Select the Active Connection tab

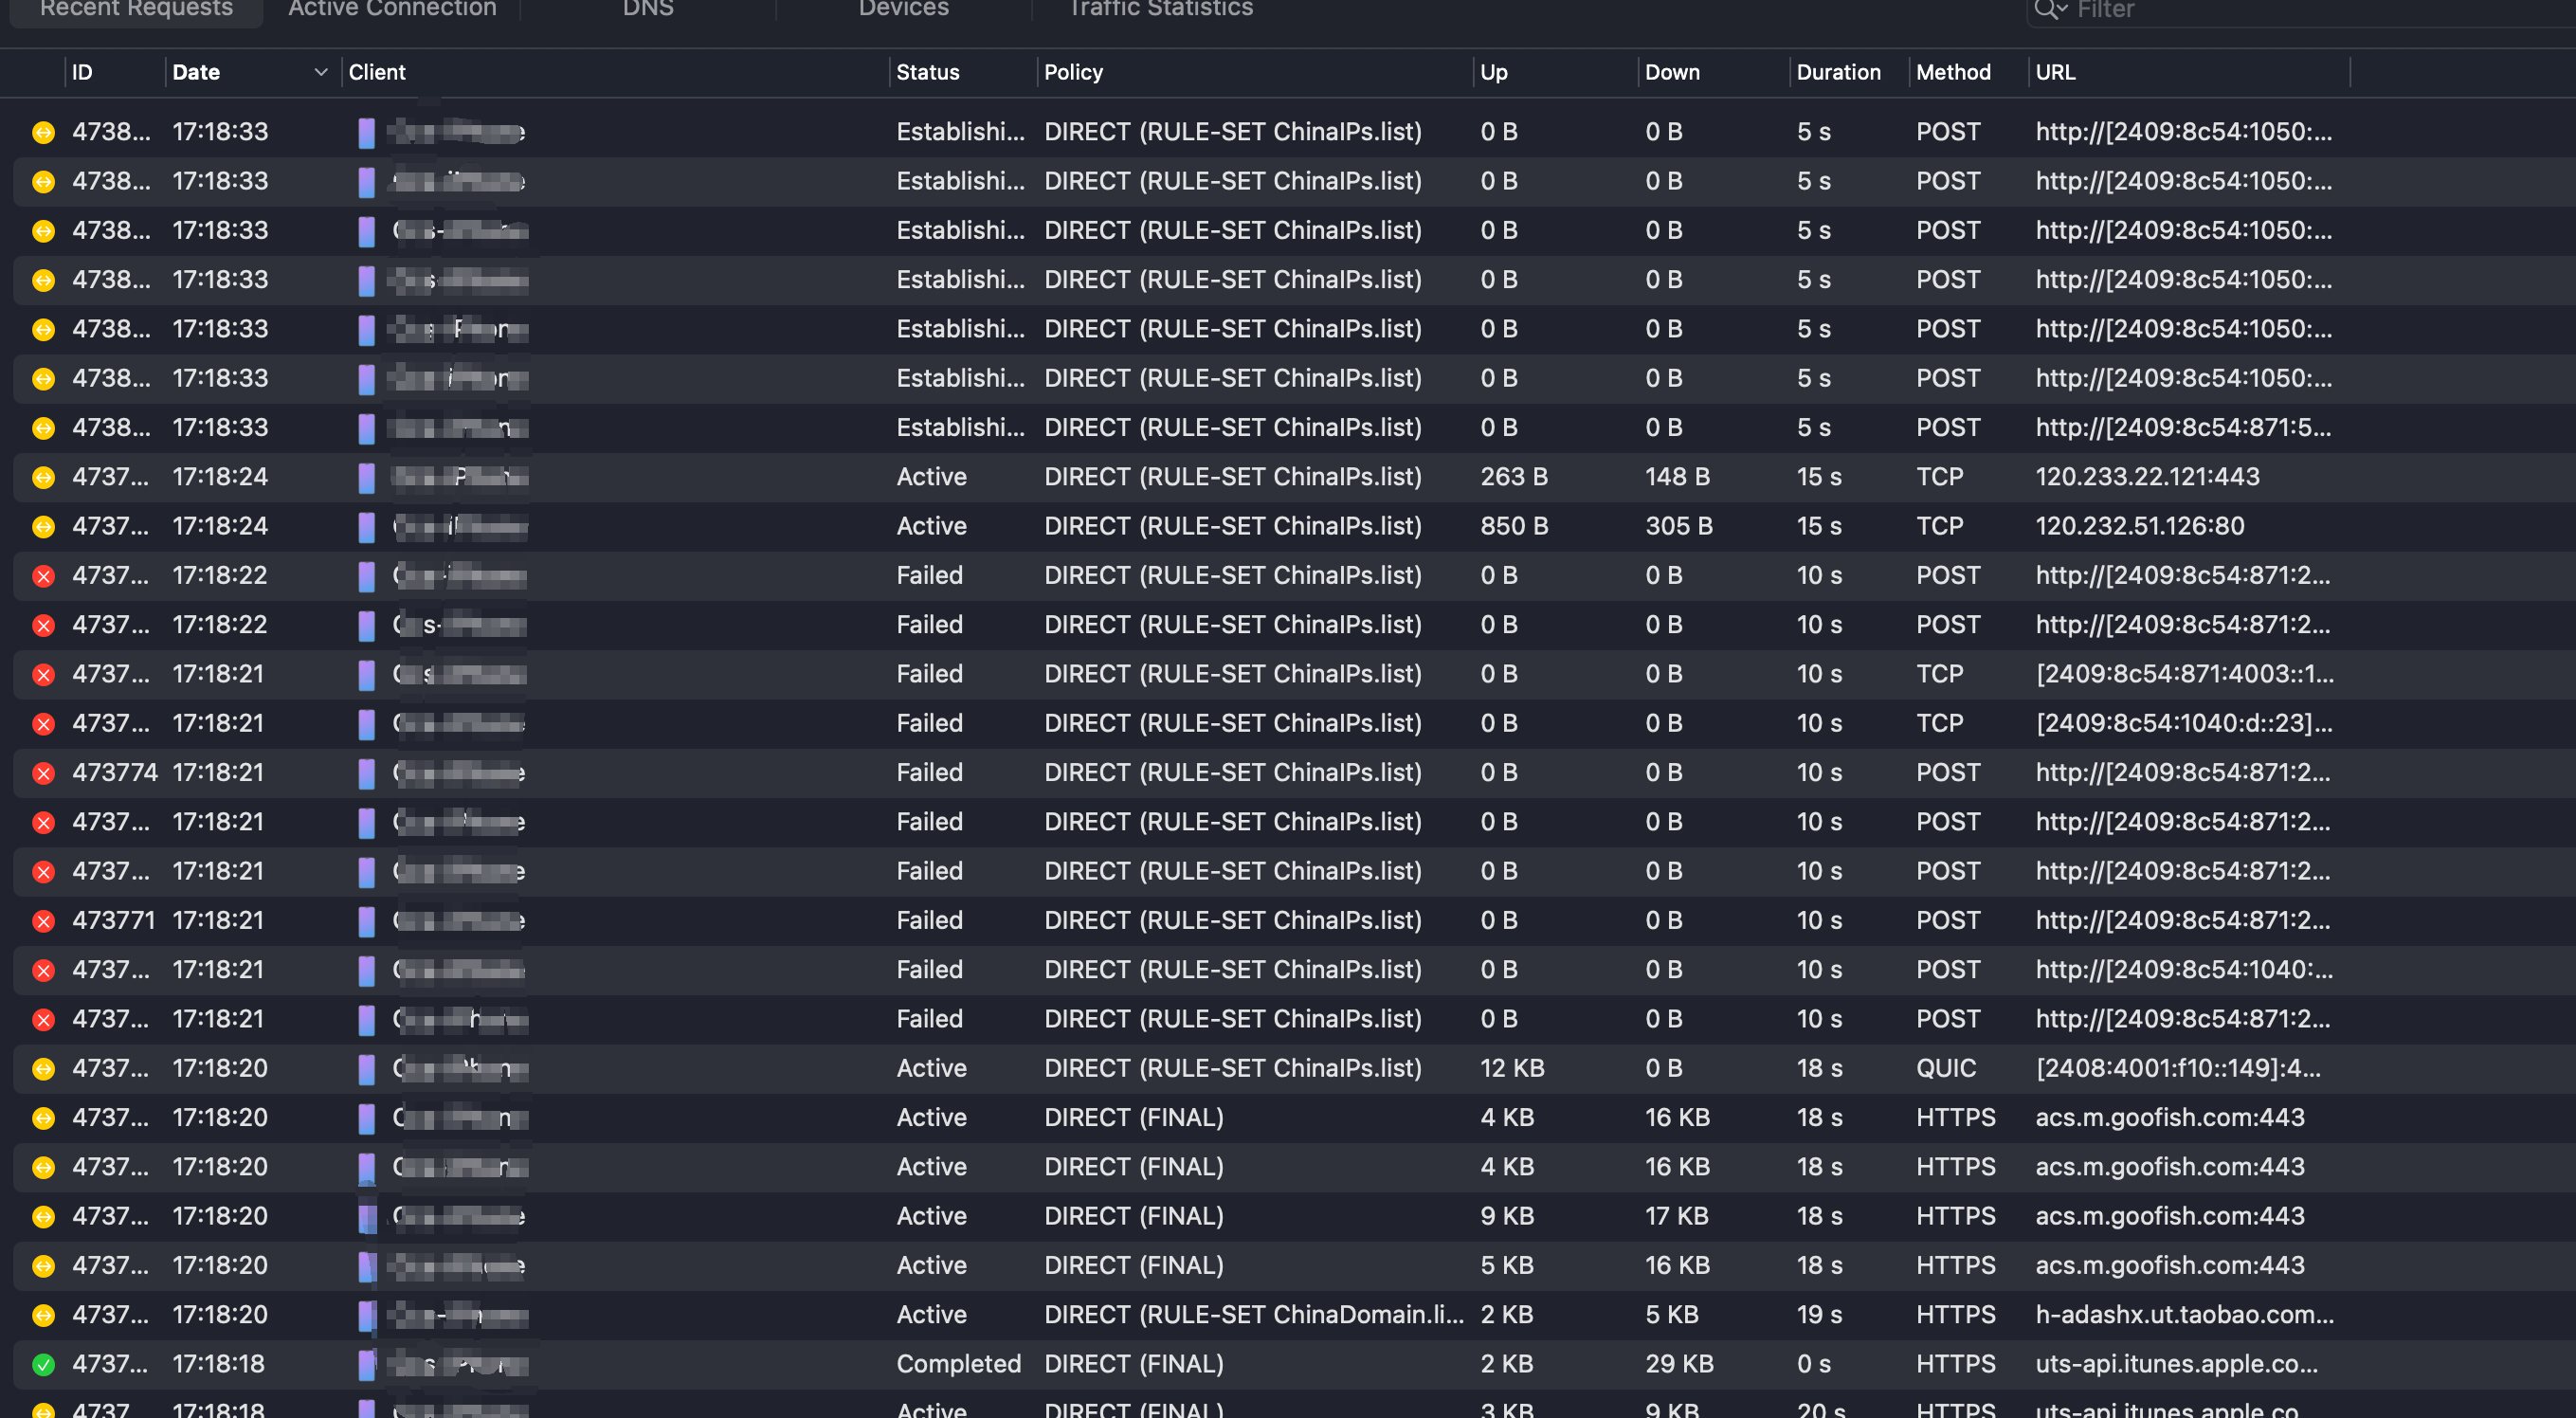coord(392,9)
